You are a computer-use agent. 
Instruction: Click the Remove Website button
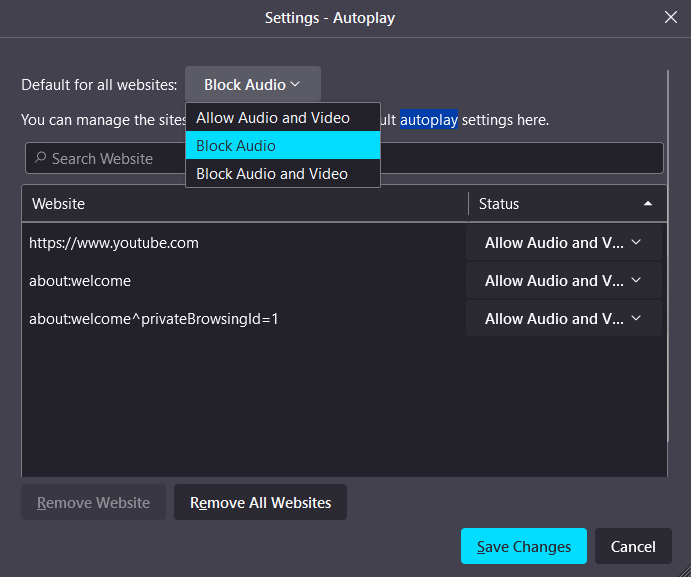(x=94, y=502)
